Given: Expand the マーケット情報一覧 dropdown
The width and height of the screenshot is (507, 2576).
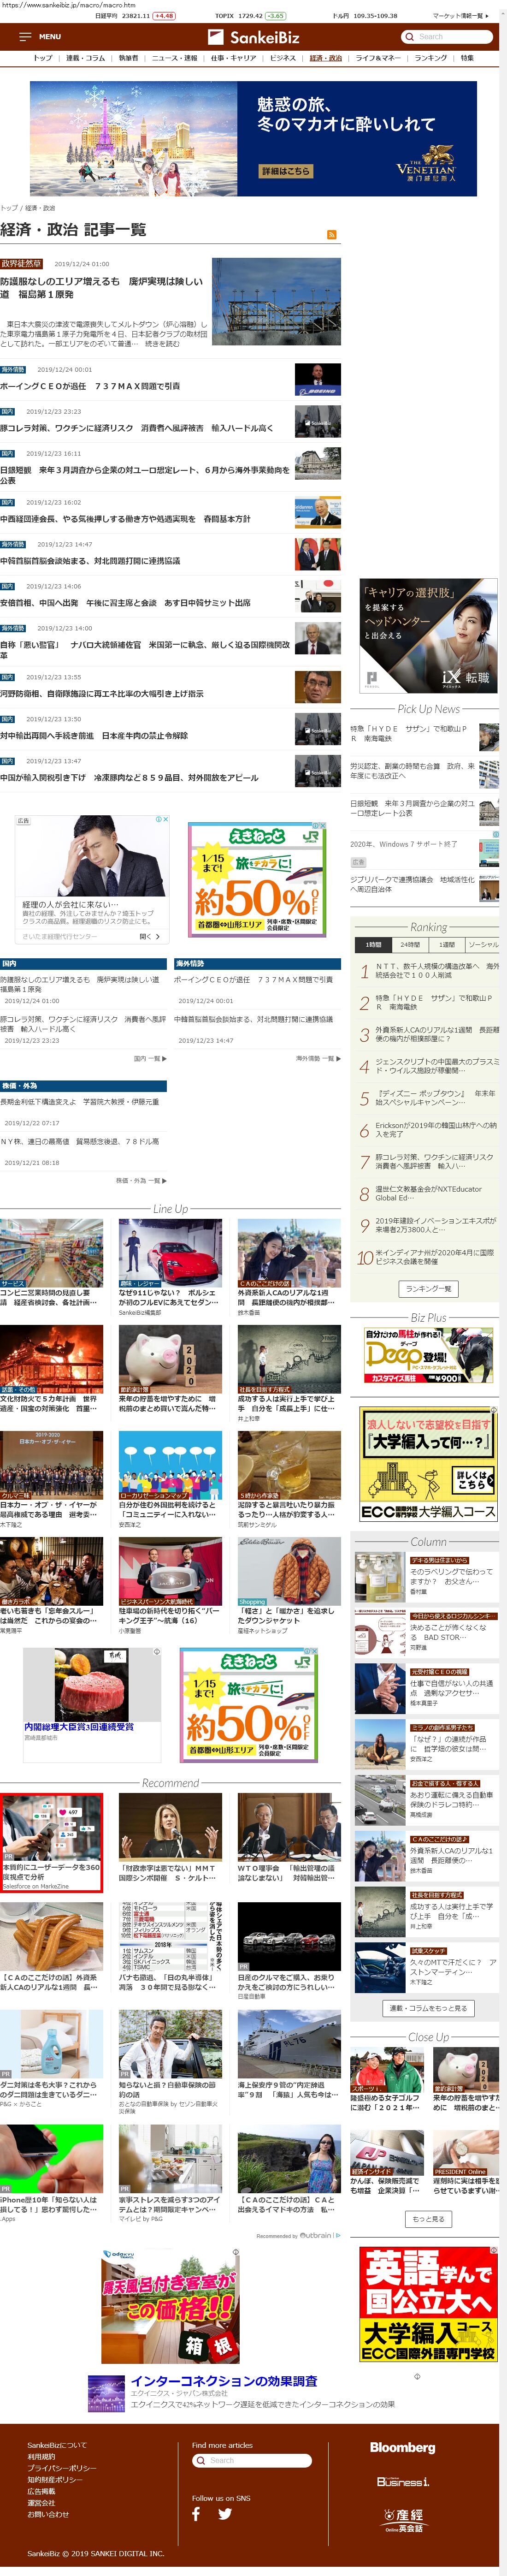Looking at the screenshot, I should pos(460,16).
